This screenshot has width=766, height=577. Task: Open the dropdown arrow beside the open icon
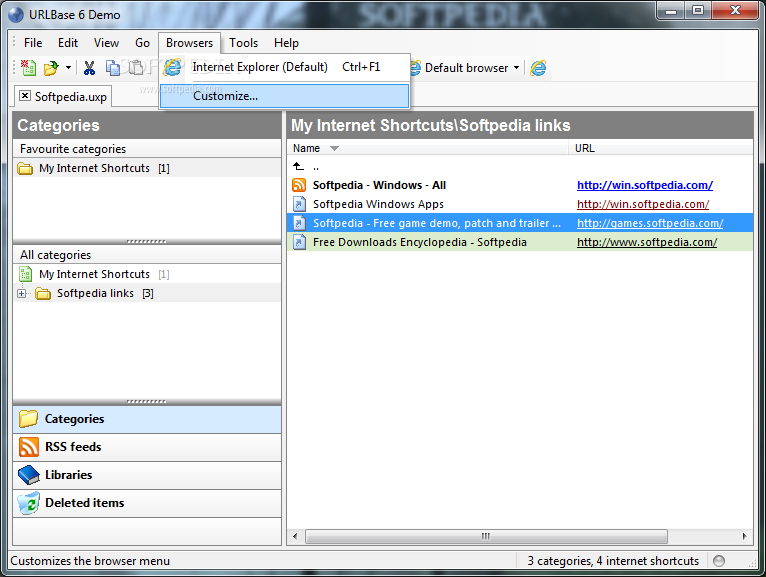click(x=68, y=67)
